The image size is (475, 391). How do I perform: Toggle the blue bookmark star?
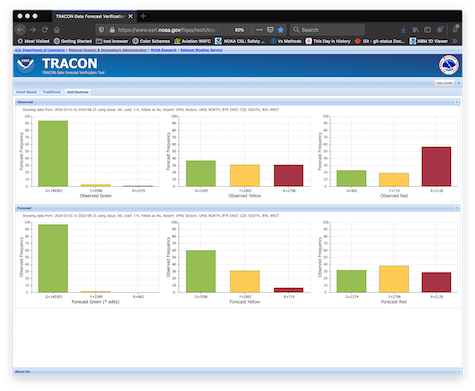[x=281, y=30]
